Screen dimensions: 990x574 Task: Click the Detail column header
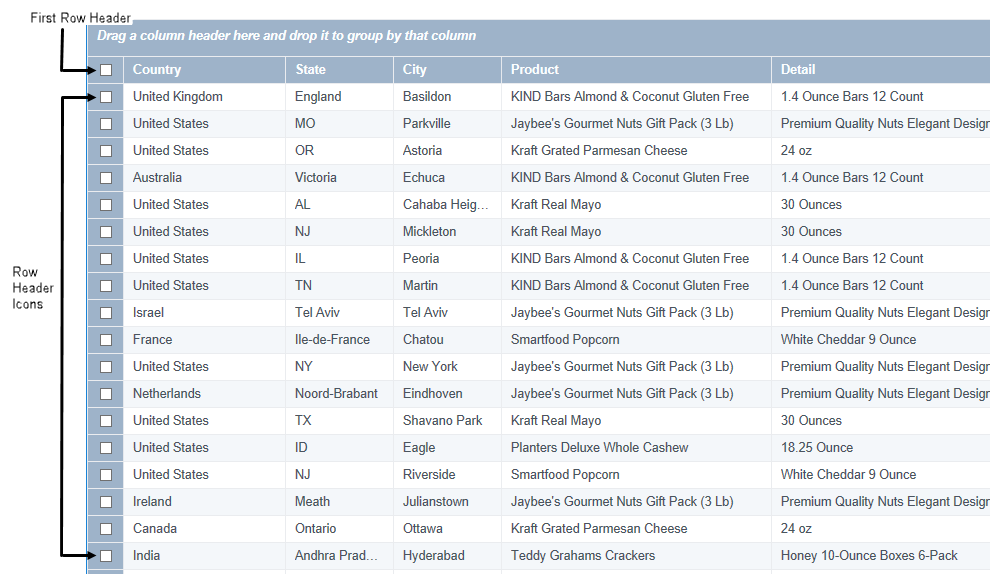[881, 69]
